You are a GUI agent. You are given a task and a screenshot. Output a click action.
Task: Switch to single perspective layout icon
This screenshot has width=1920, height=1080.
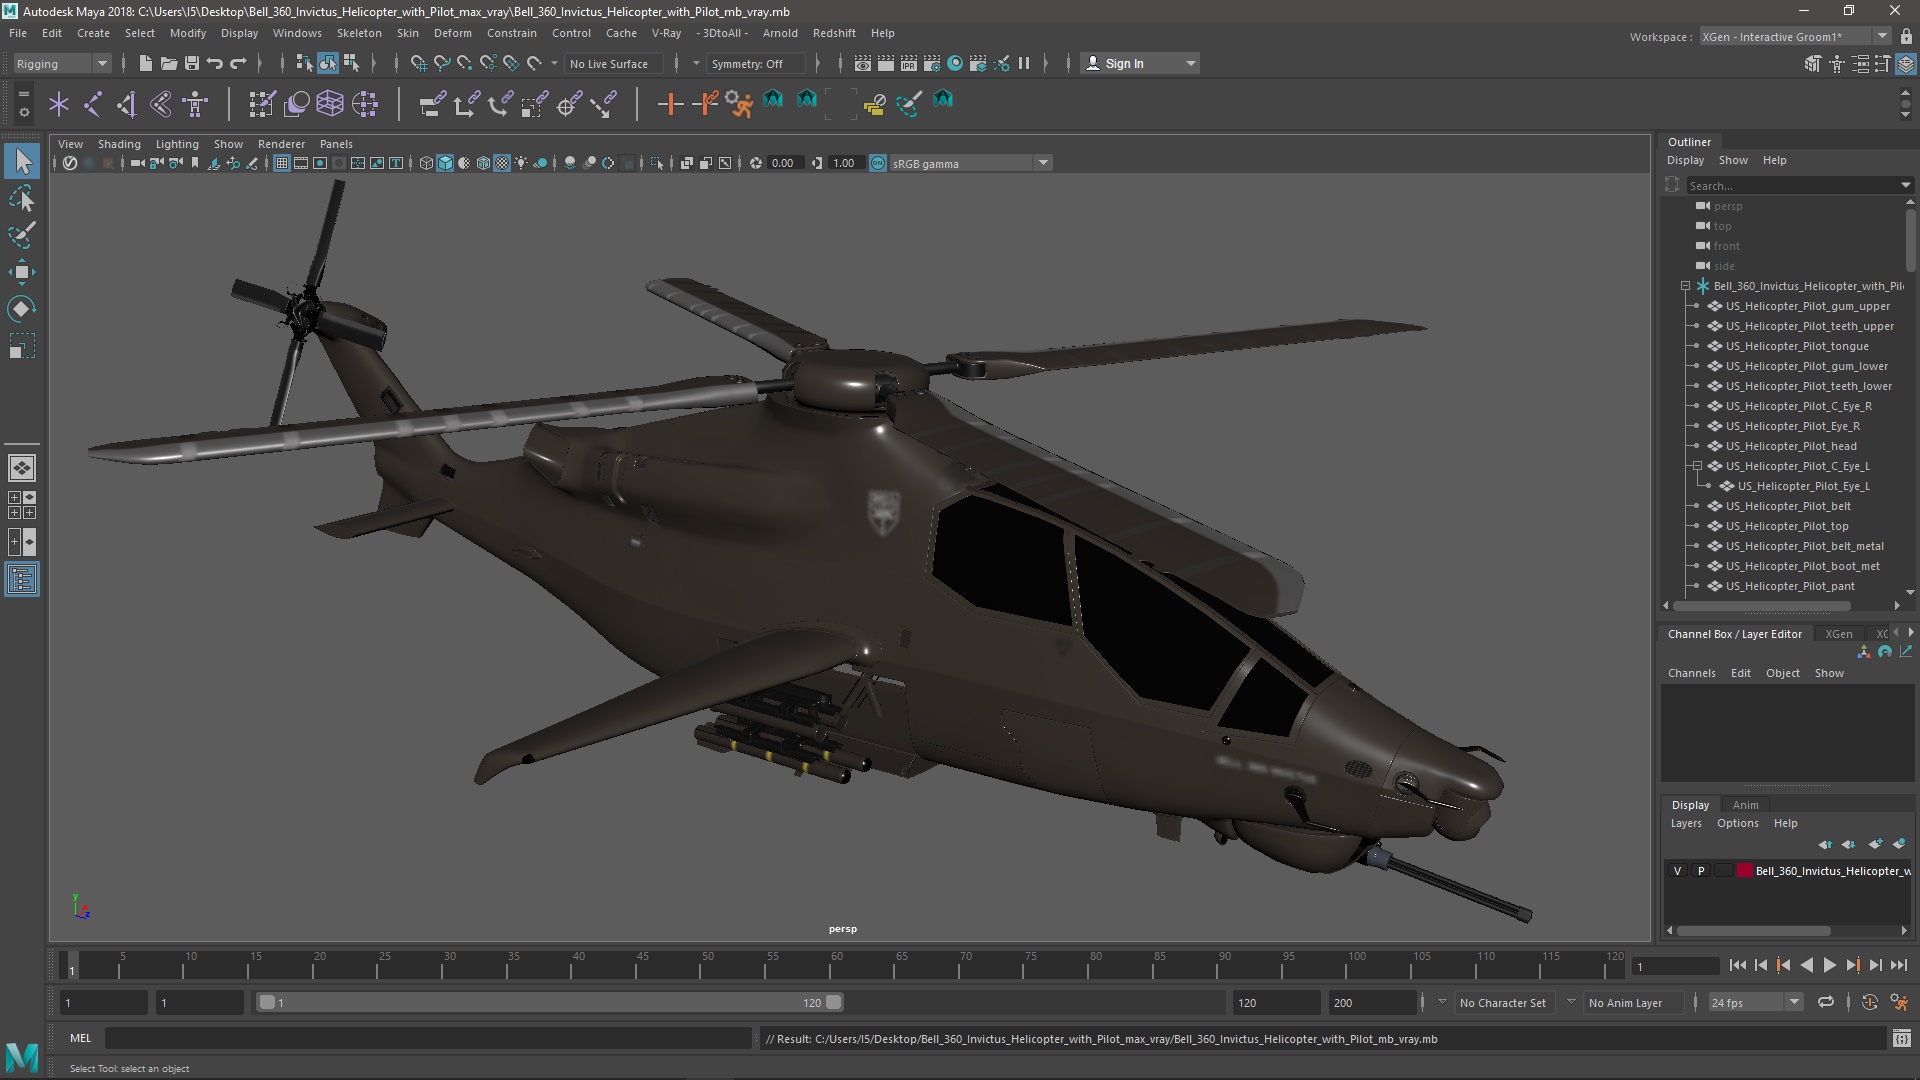(22, 467)
